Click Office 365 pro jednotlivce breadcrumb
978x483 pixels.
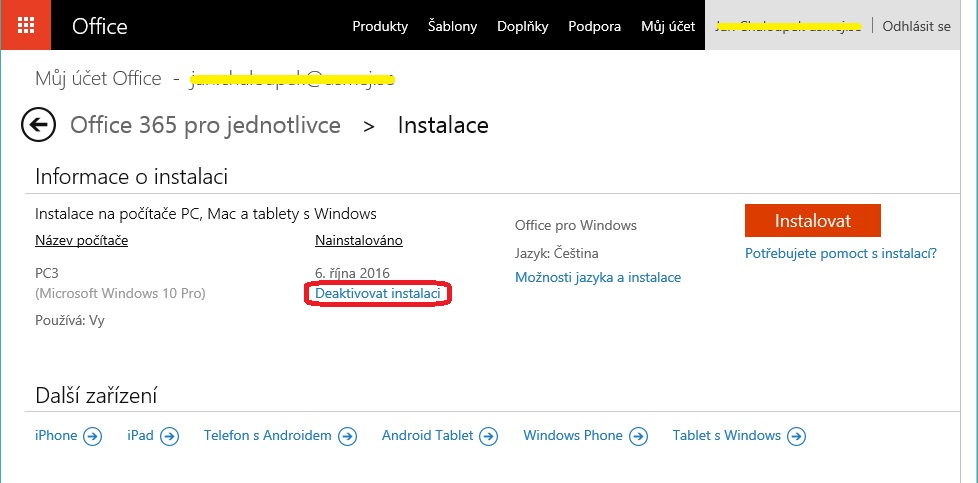205,125
